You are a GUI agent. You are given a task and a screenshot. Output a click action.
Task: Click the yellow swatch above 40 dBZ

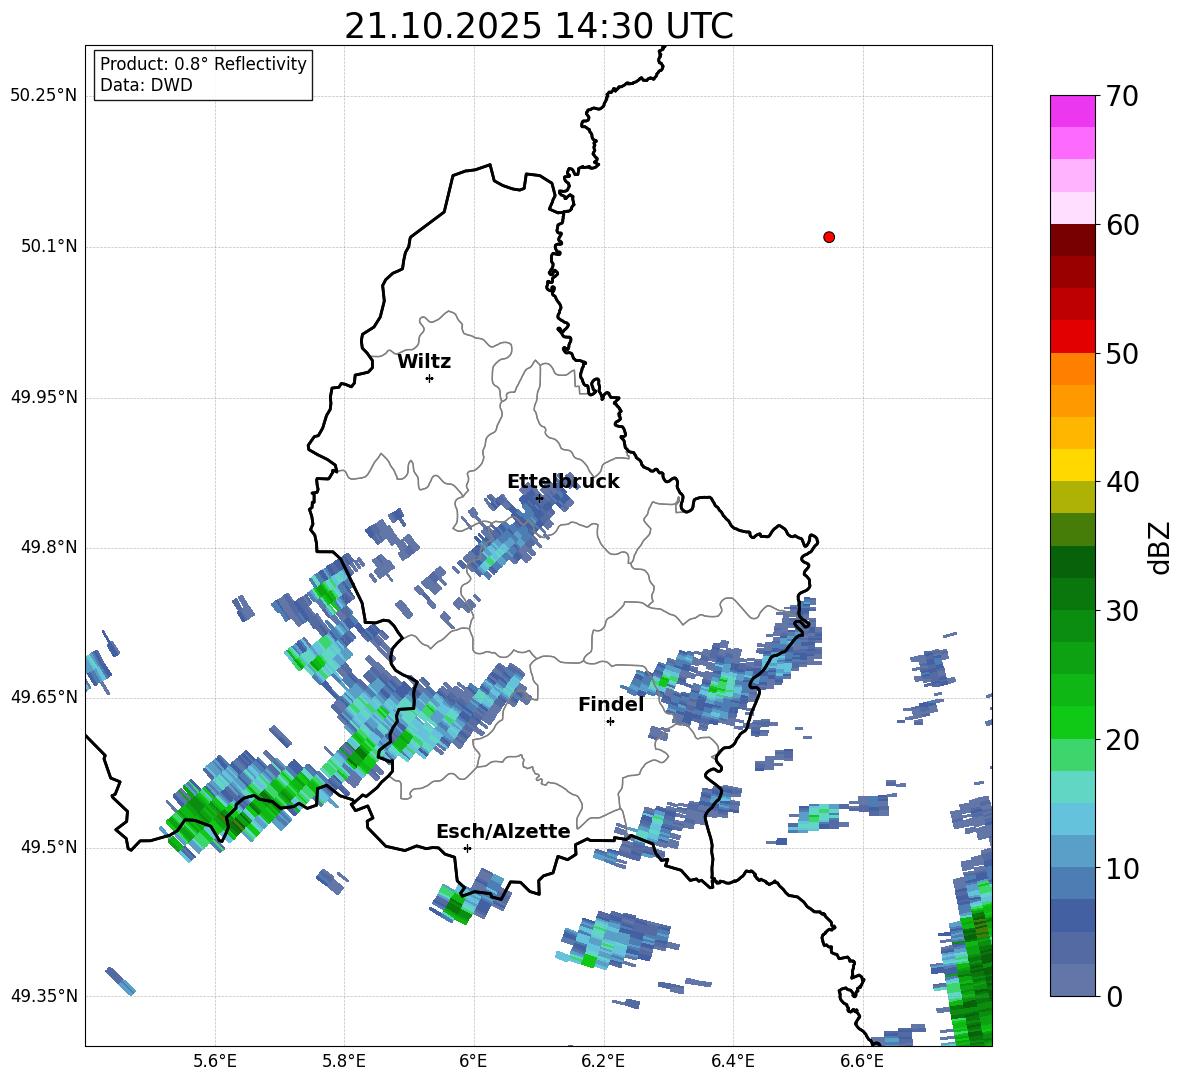[1072, 465]
